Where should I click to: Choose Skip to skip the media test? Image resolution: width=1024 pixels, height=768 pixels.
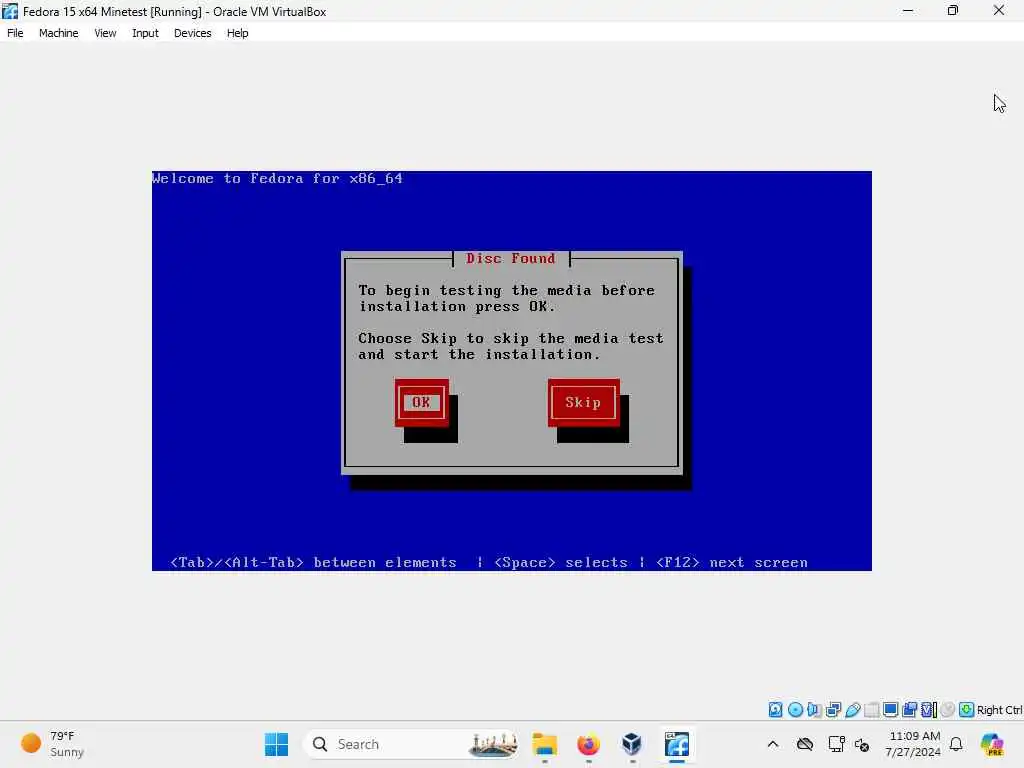coord(583,402)
